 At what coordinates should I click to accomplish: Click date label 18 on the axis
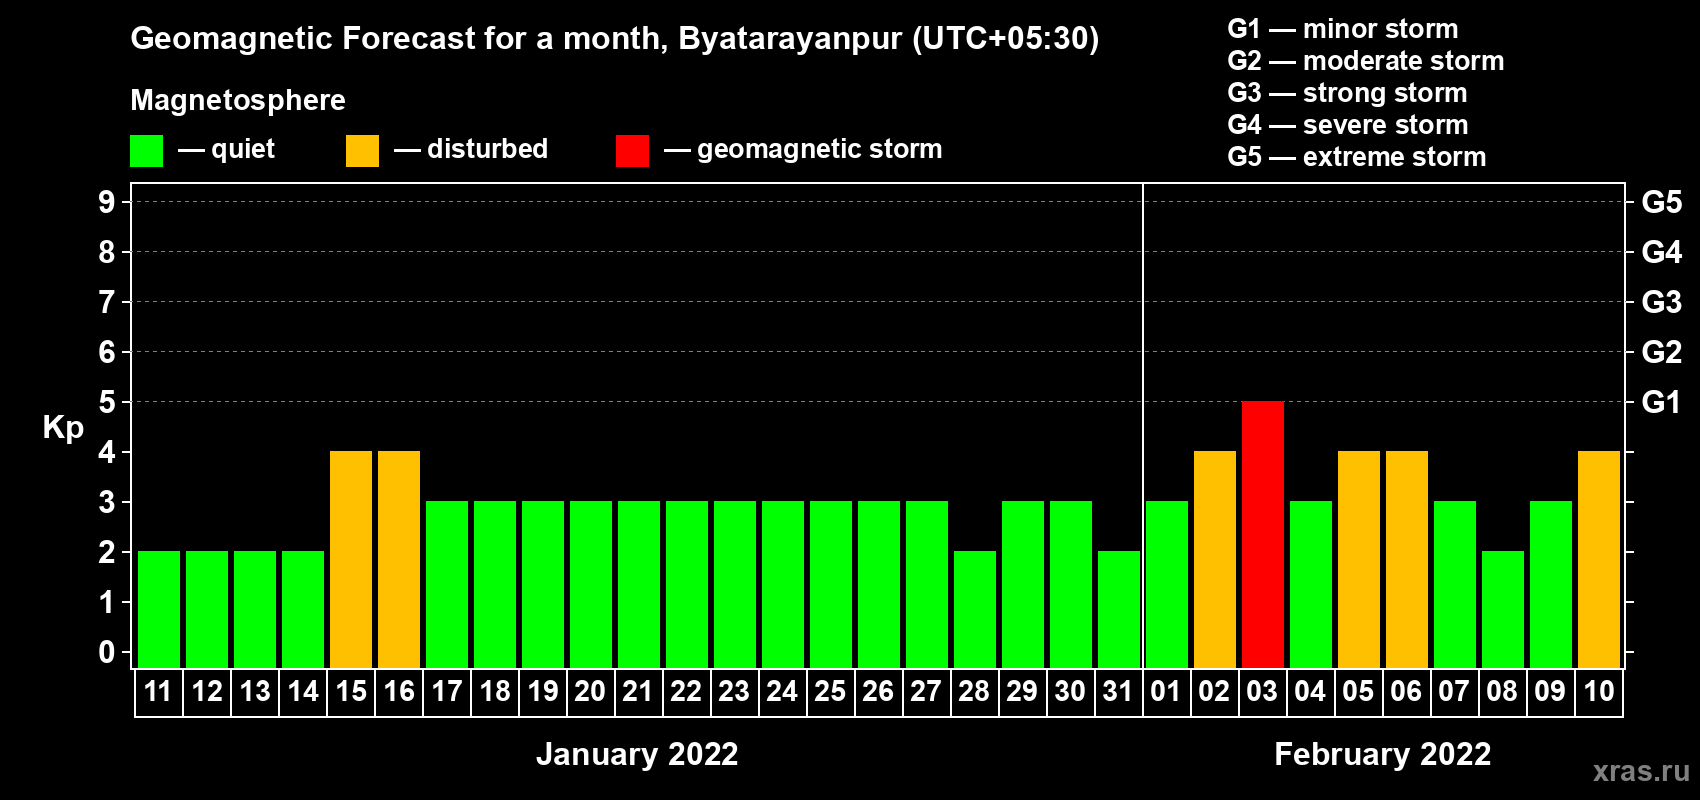495,692
